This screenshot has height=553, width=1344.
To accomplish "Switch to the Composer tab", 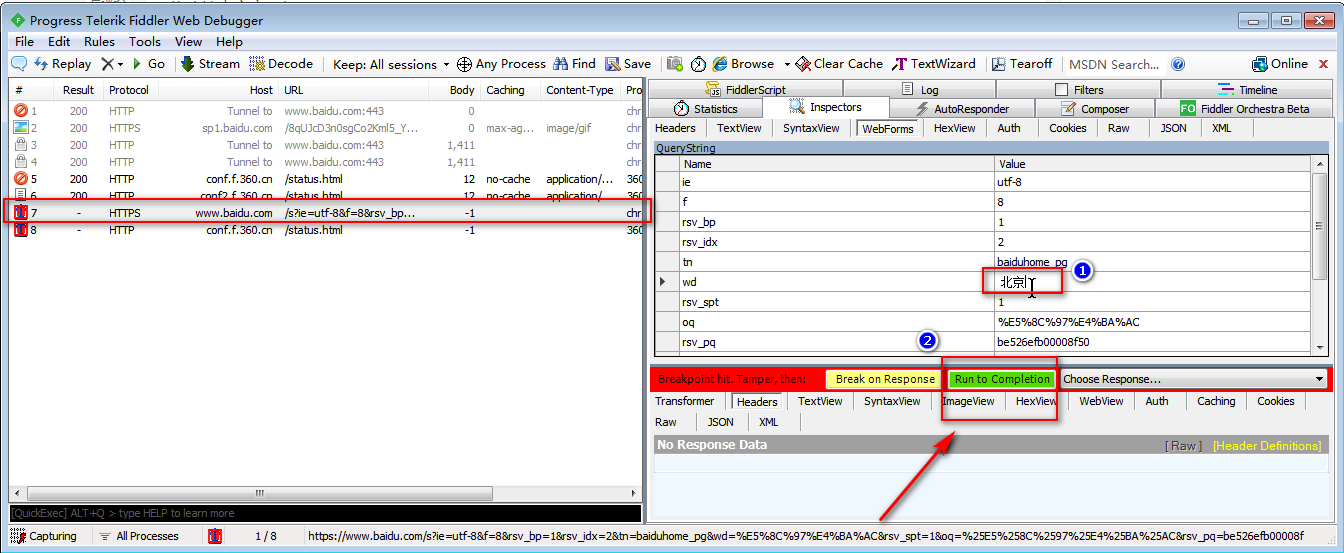I will pyautogui.click(x=1096, y=108).
